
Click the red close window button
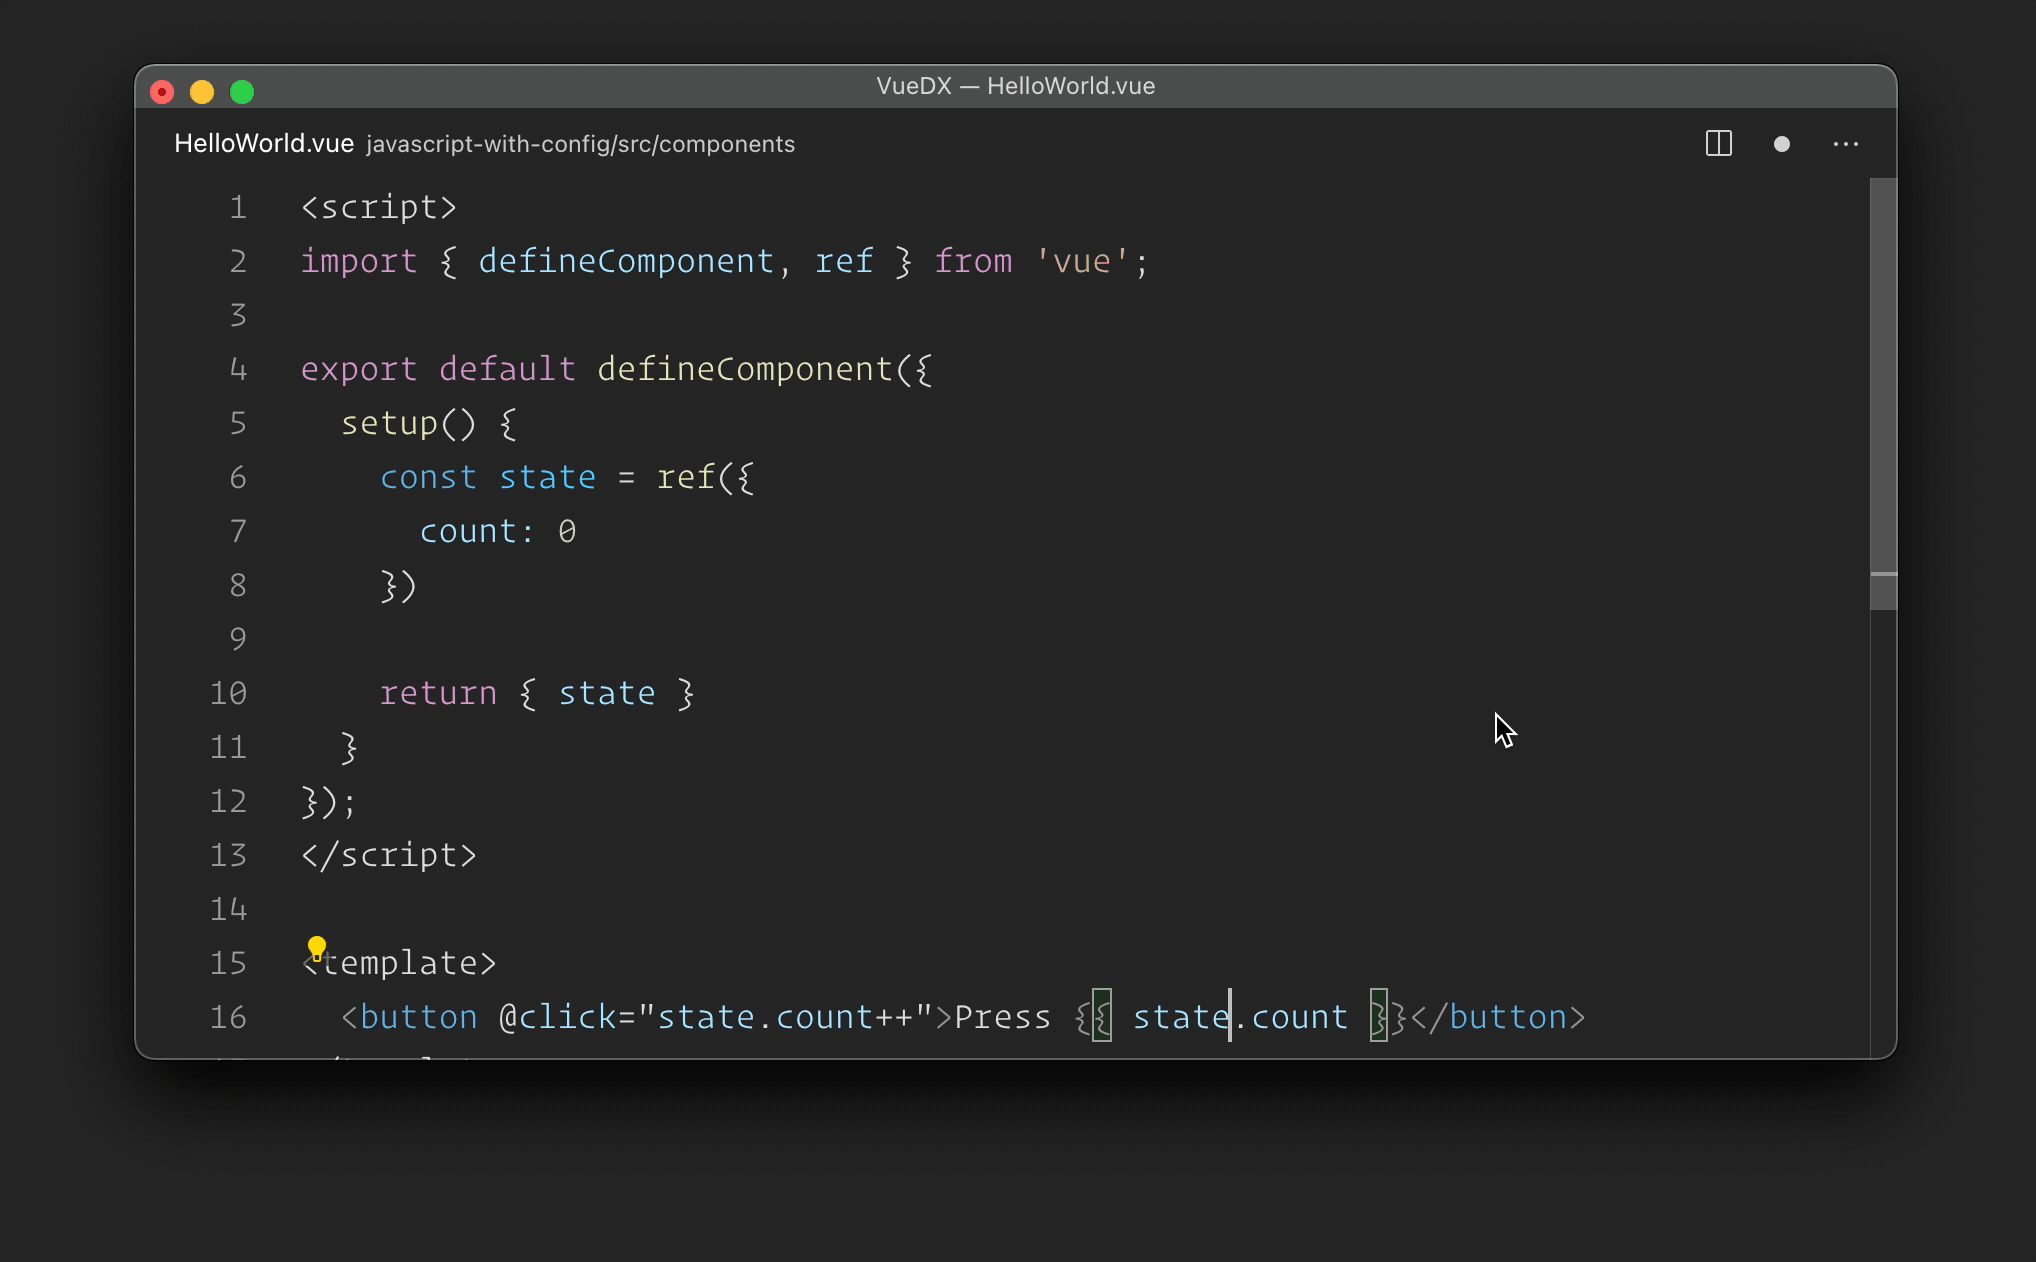point(162,92)
